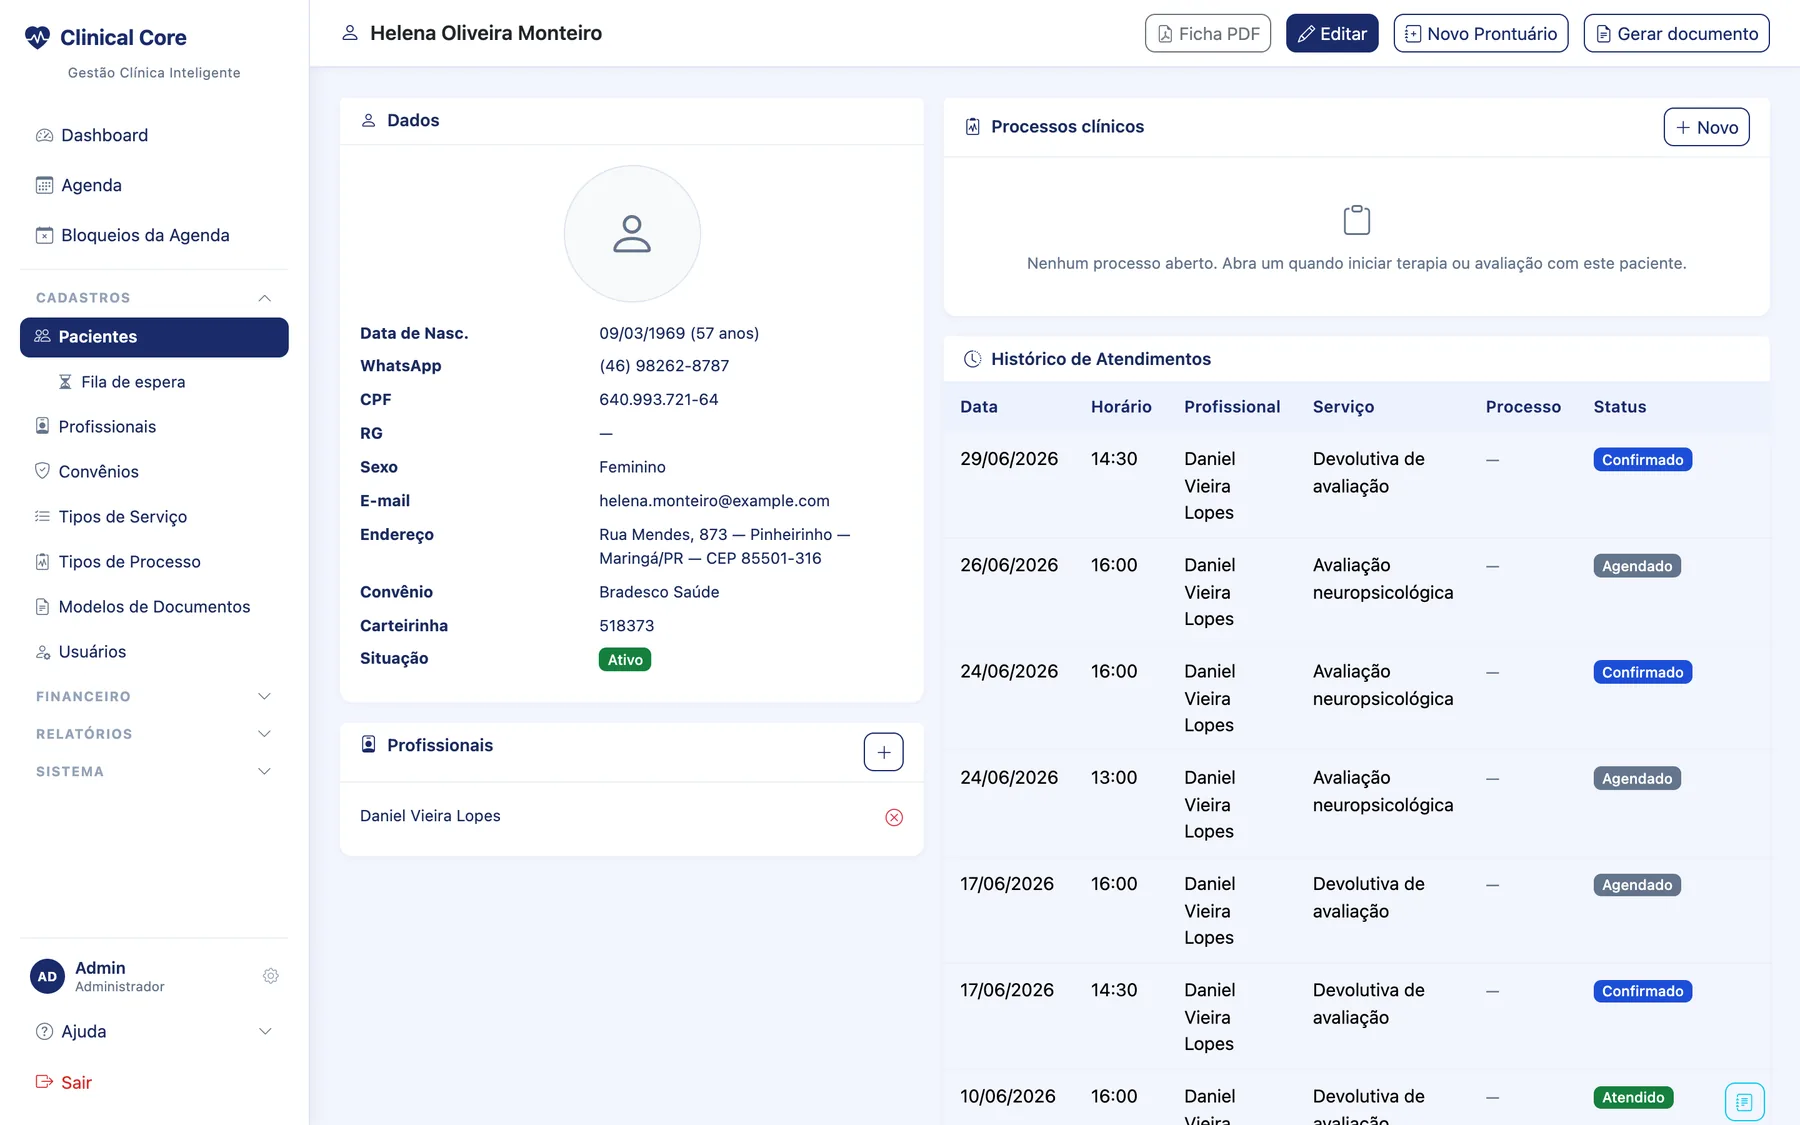Click the patient avatar placeholder
The height and width of the screenshot is (1125, 1800).
pos(632,233)
